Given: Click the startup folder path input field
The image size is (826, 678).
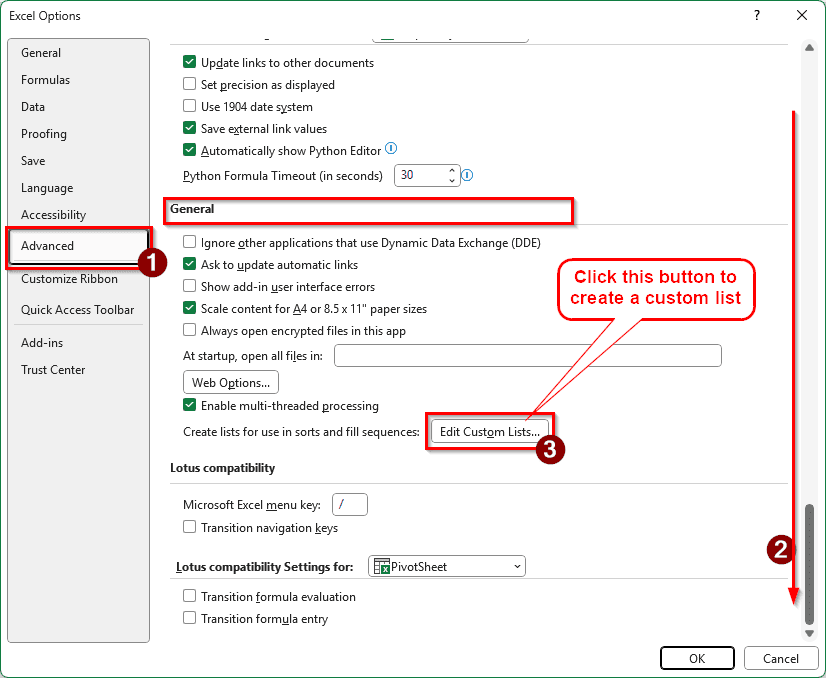Looking at the screenshot, I should [527, 355].
